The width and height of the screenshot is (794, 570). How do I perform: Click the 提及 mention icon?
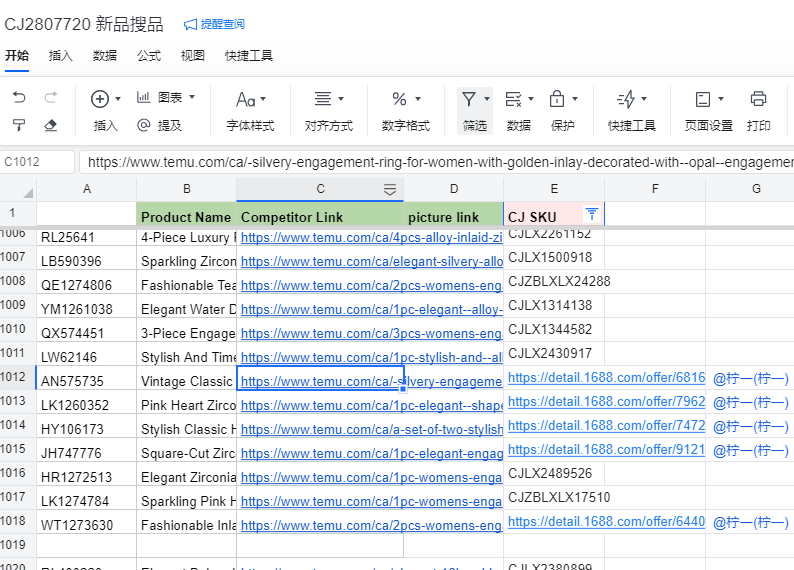(143, 125)
